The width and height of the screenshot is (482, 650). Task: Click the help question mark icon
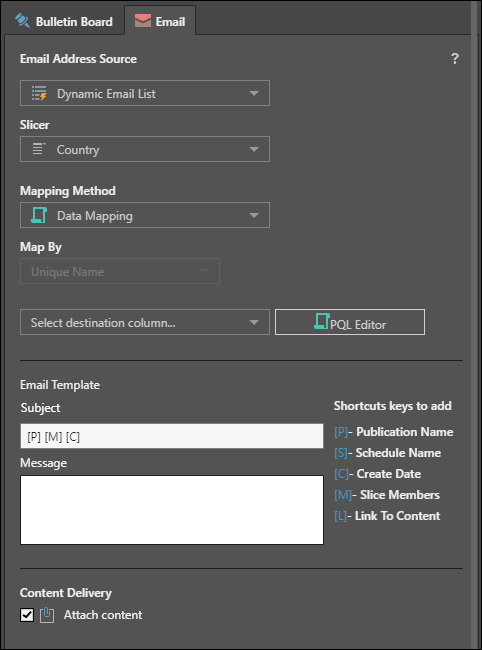(x=455, y=58)
